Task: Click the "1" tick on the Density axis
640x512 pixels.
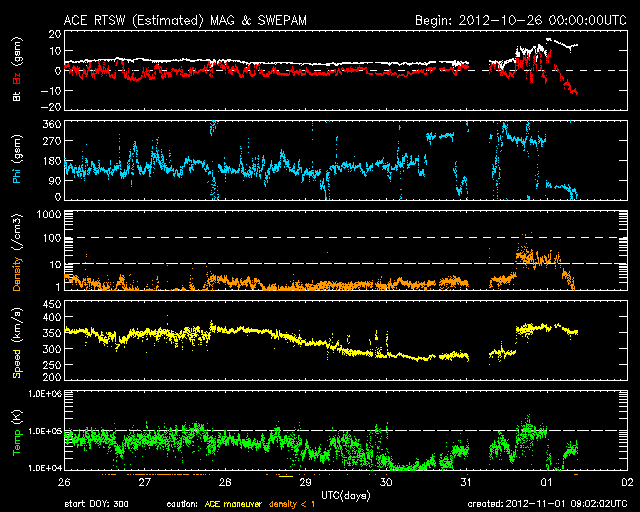Action: pyautogui.click(x=58, y=287)
